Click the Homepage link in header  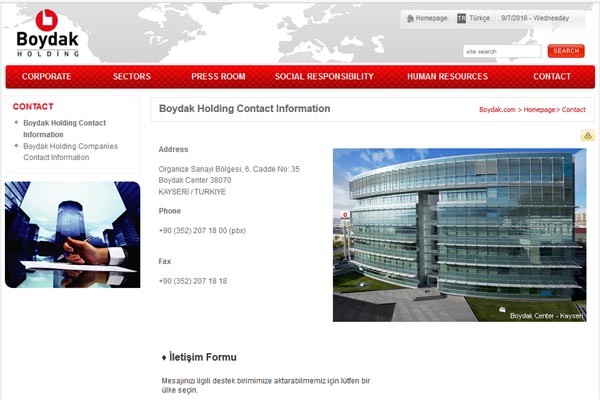tap(432, 18)
